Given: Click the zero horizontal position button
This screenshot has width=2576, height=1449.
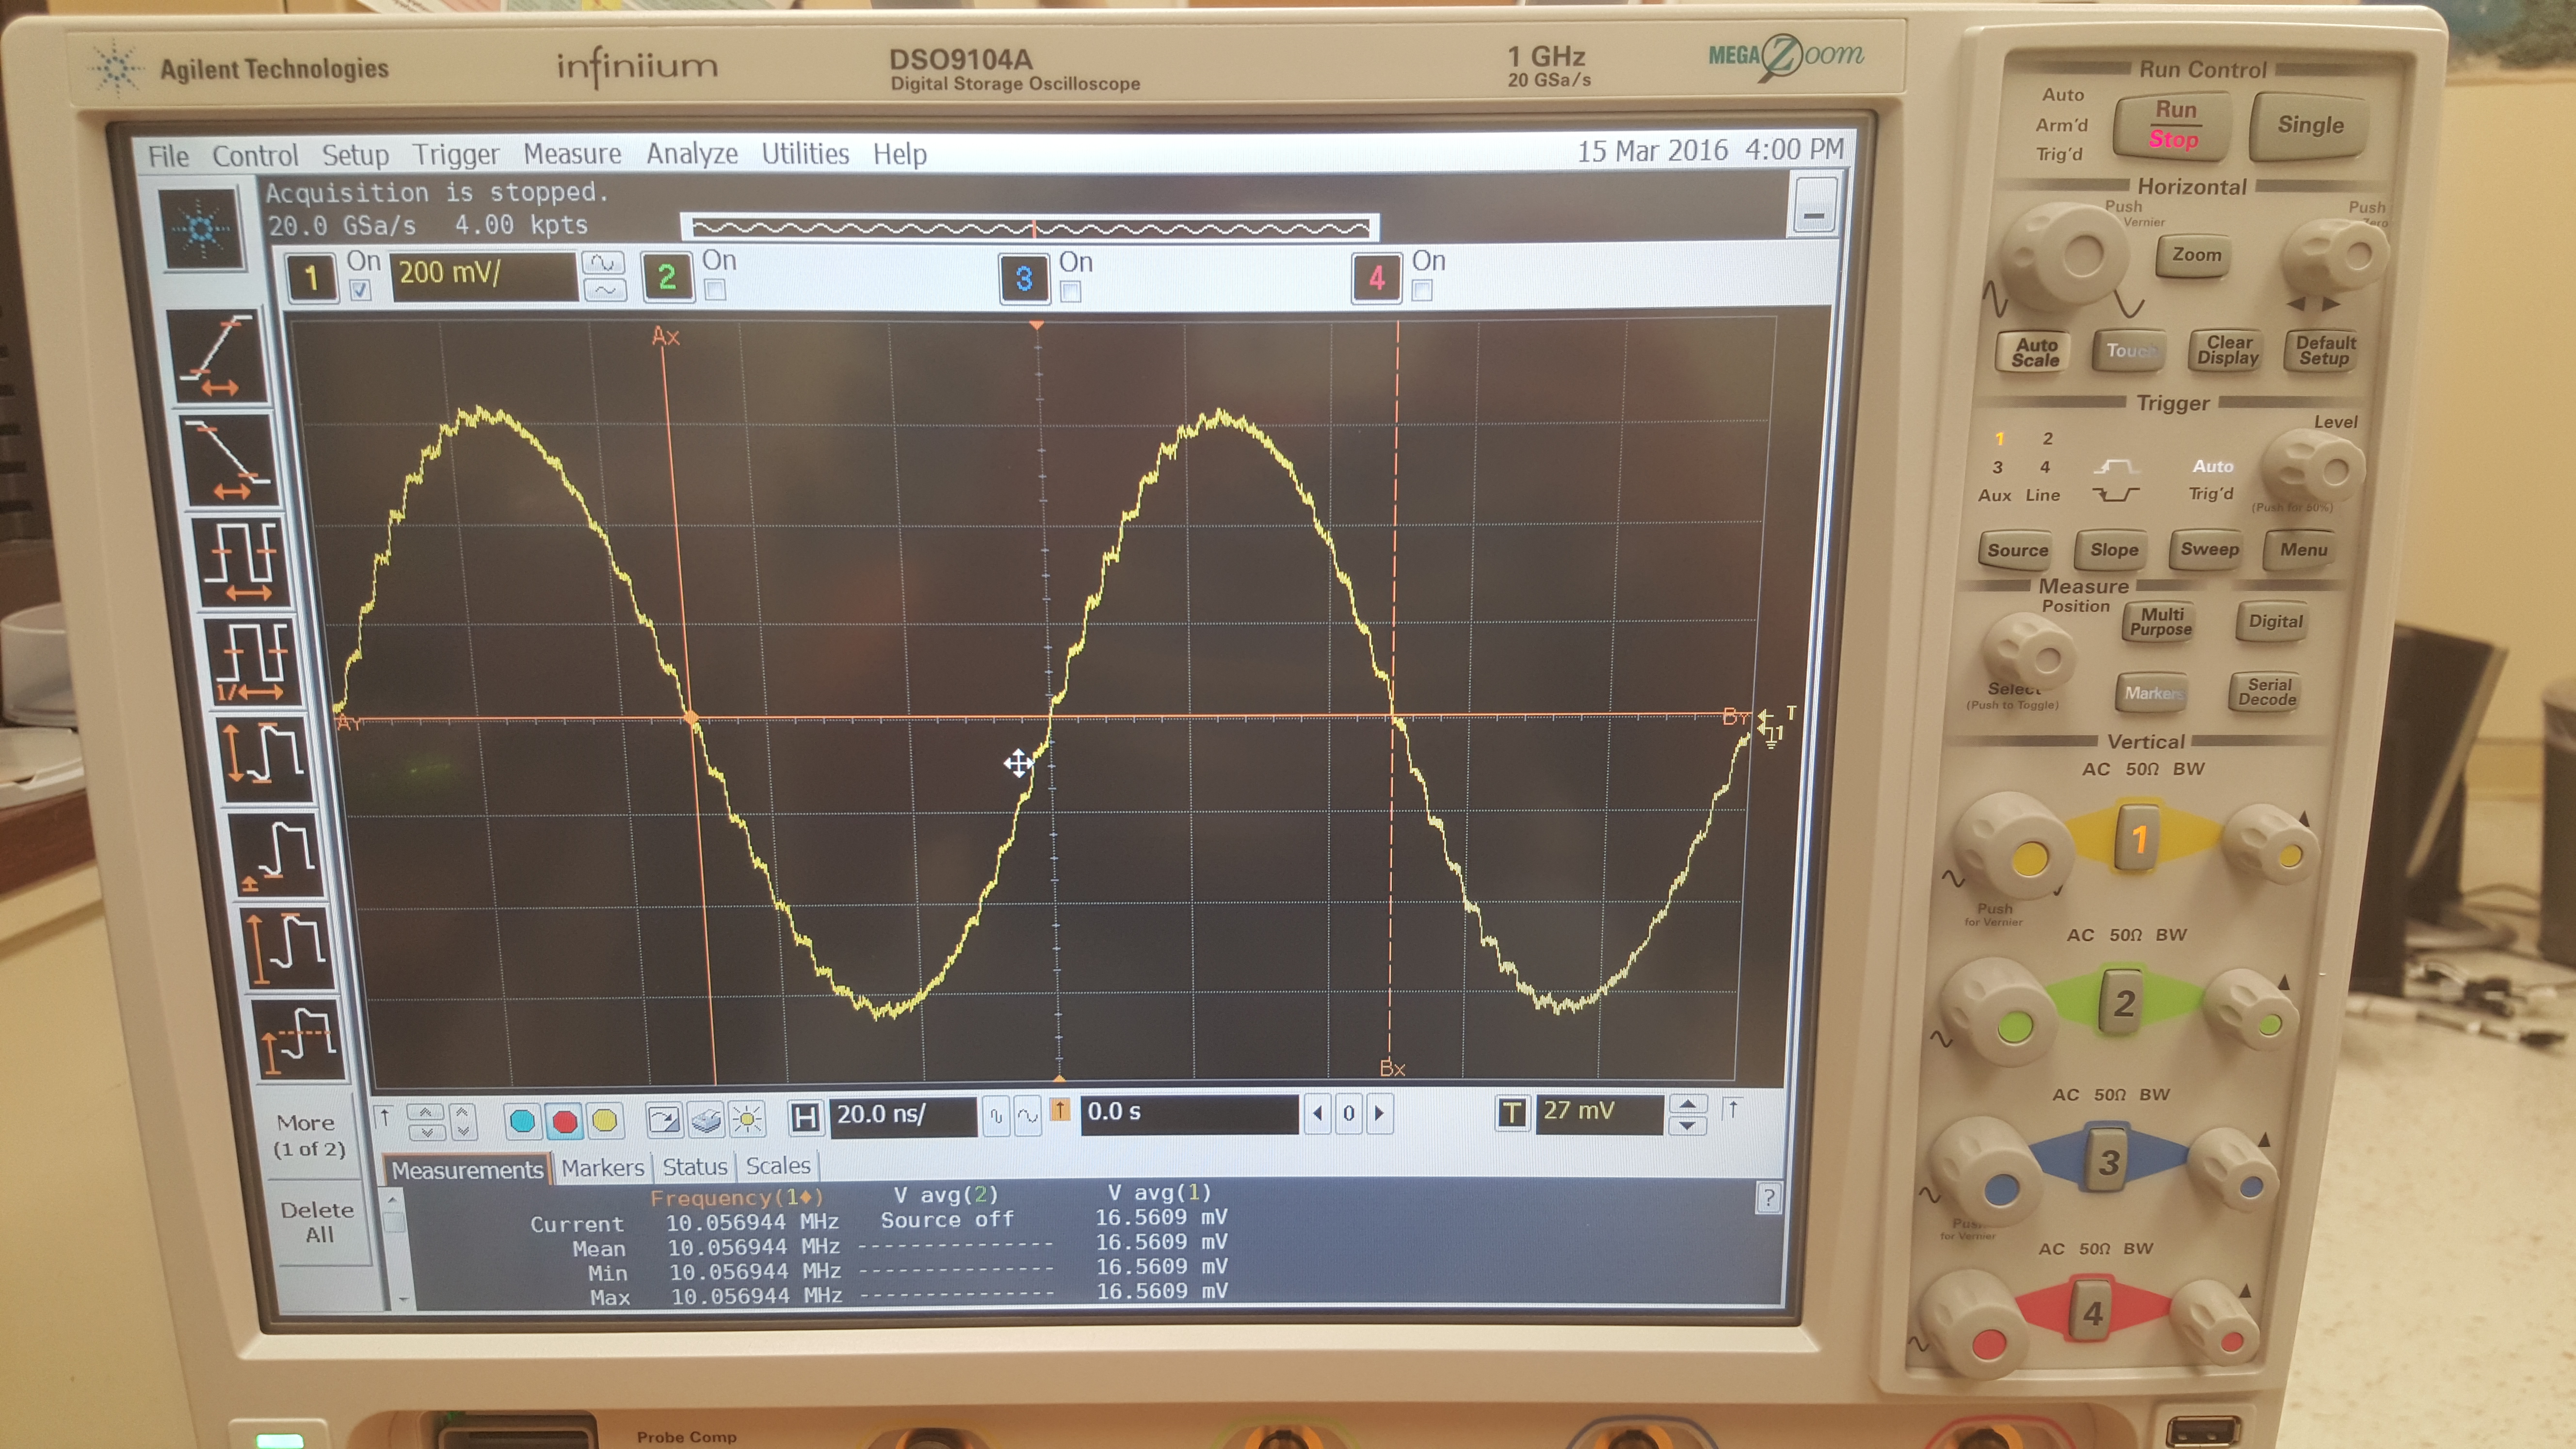Looking at the screenshot, I should tap(1349, 1112).
